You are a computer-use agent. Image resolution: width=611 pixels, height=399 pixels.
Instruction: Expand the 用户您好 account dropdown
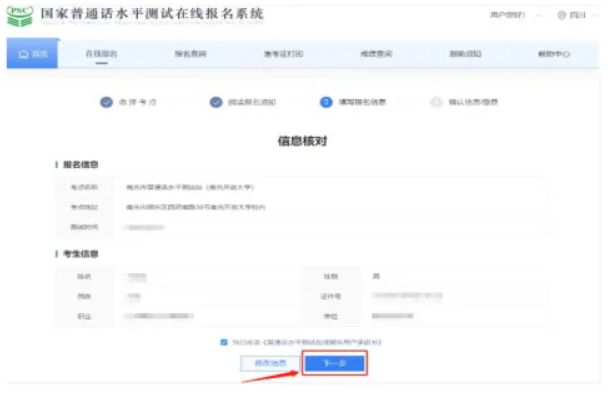pyautogui.click(x=516, y=15)
